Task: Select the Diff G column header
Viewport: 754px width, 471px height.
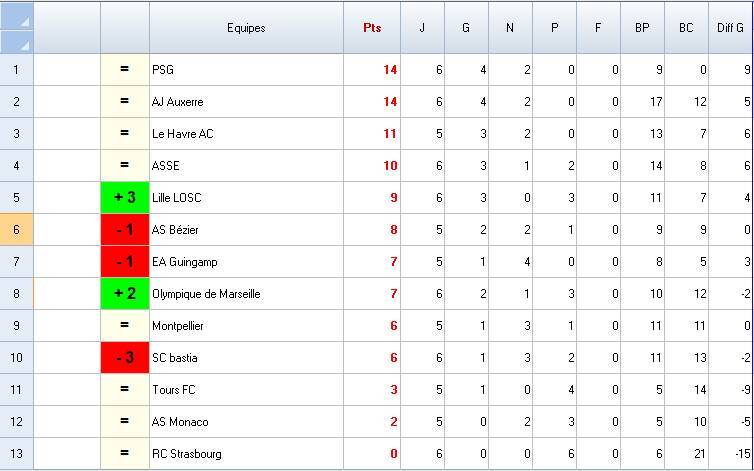Action: [x=731, y=28]
